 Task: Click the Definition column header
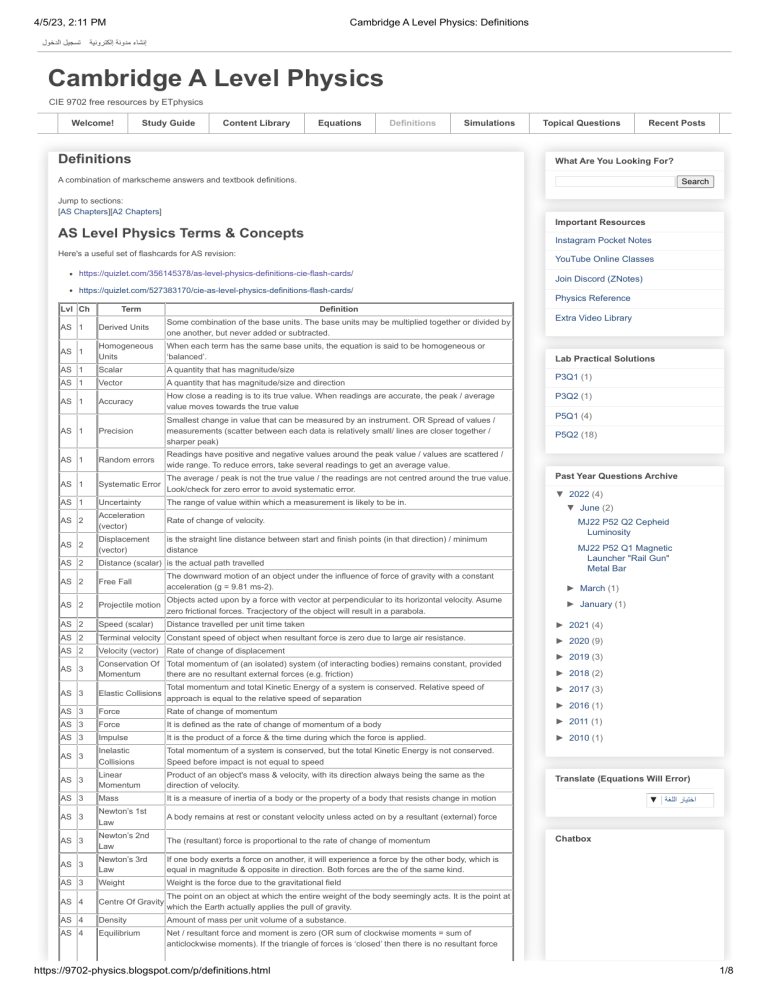(x=339, y=309)
